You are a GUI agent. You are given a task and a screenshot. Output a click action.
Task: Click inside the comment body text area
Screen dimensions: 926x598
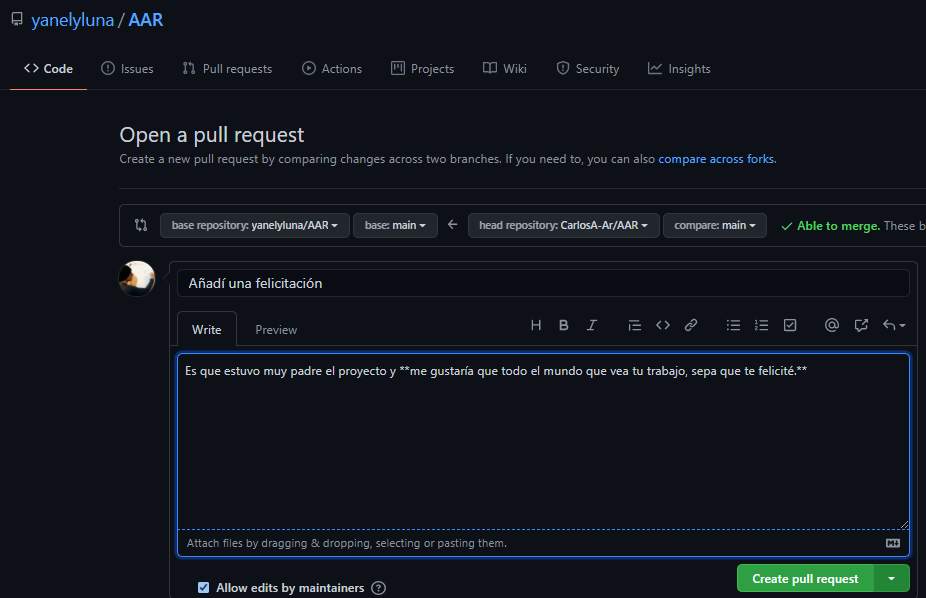click(x=543, y=441)
